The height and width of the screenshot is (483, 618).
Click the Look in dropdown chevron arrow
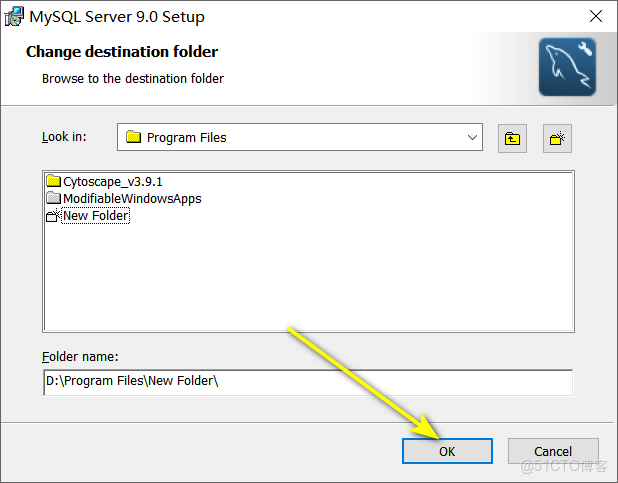click(x=472, y=137)
